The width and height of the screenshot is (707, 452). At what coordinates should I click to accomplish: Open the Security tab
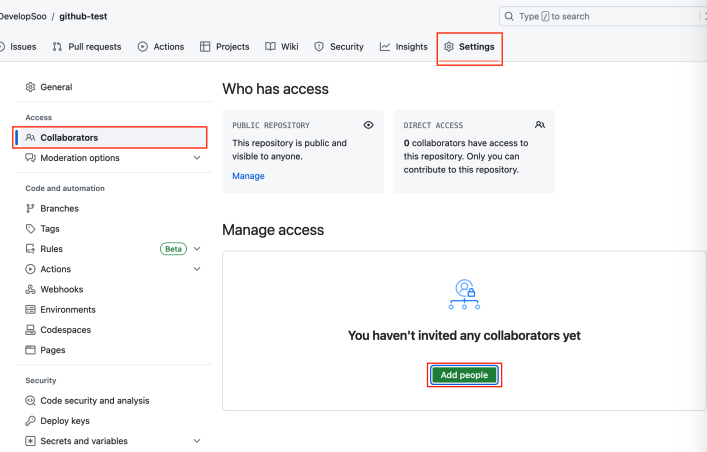point(339,47)
